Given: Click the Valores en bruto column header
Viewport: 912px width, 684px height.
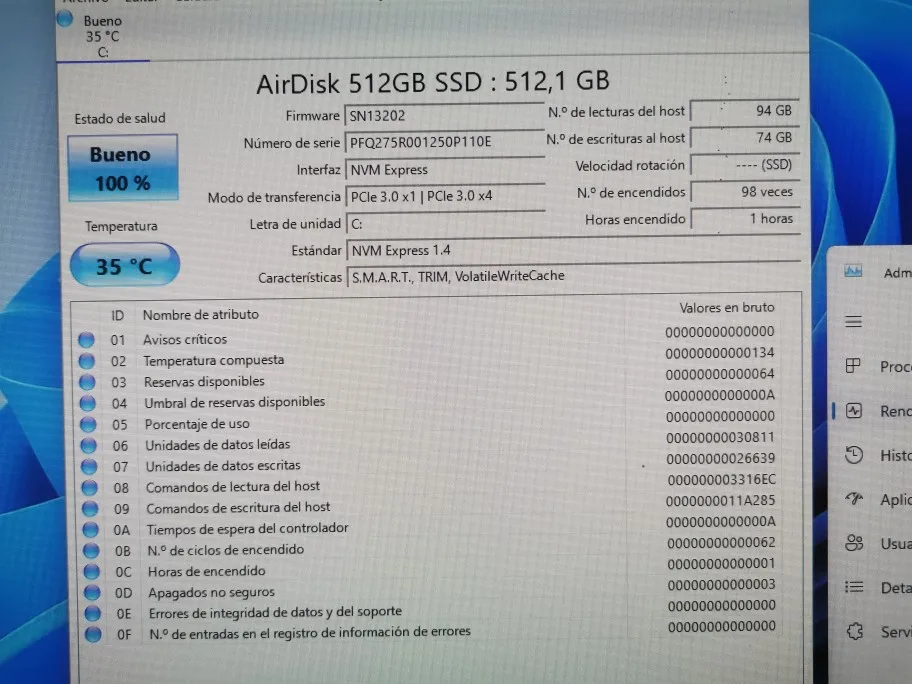Looking at the screenshot, I should pyautogui.click(x=726, y=308).
